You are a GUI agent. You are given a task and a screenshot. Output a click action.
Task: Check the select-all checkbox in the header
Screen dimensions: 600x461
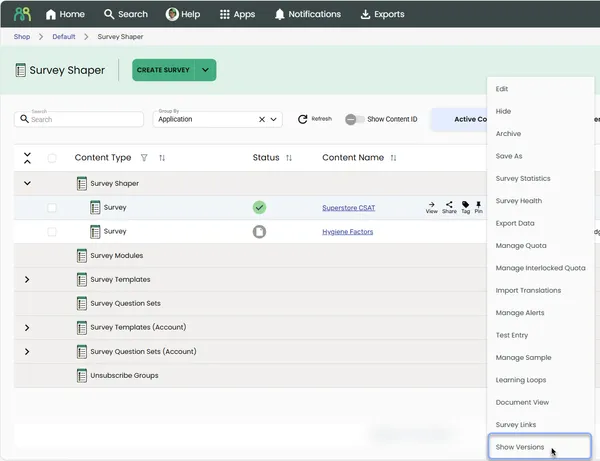[52, 158]
